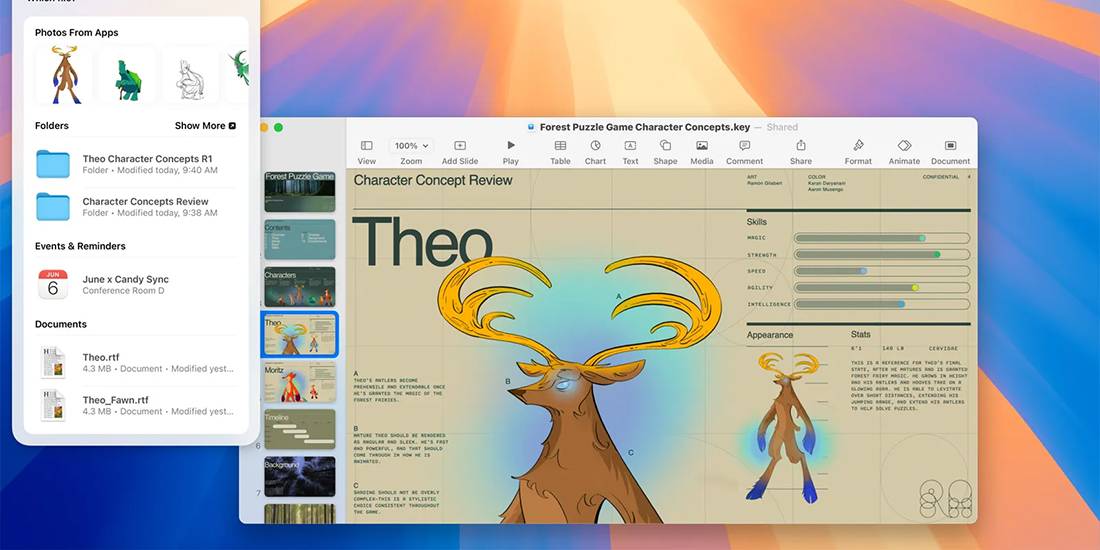
Task: Click the Theo title text on slide
Action: [x=422, y=241]
